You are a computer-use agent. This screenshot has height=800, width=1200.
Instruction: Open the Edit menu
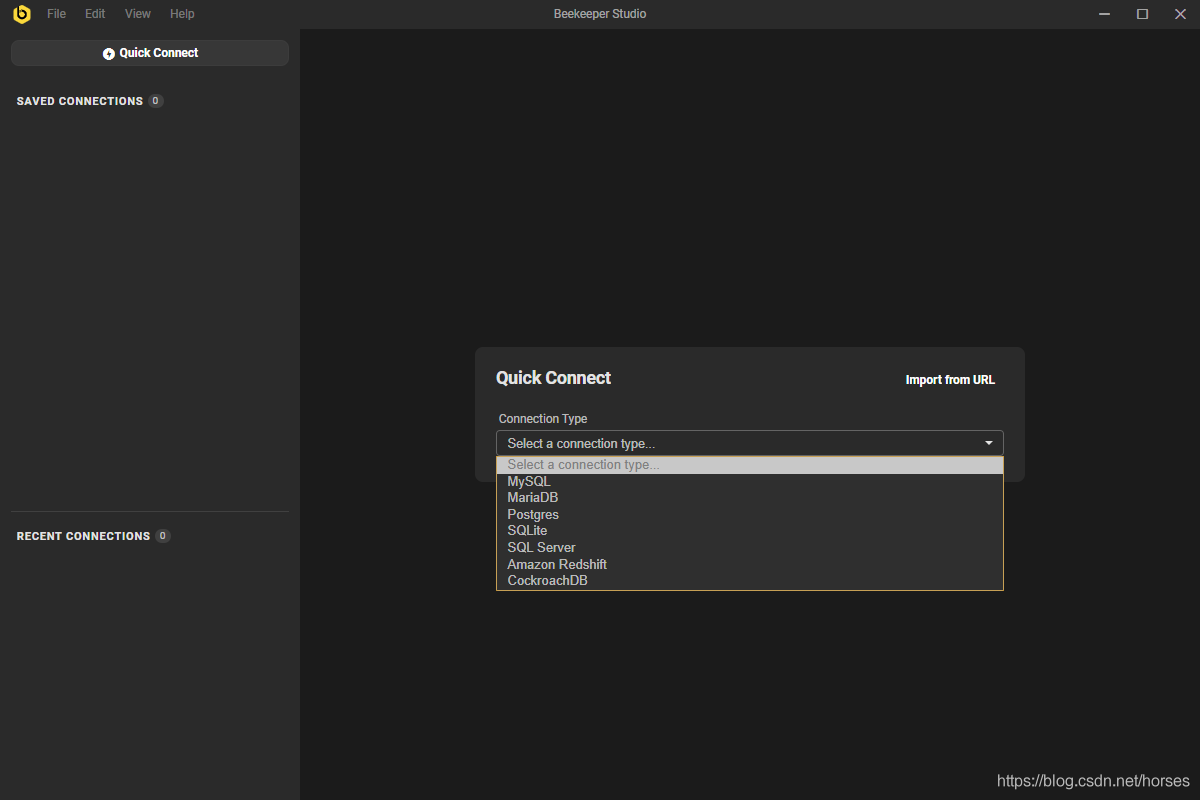(x=95, y=14)
